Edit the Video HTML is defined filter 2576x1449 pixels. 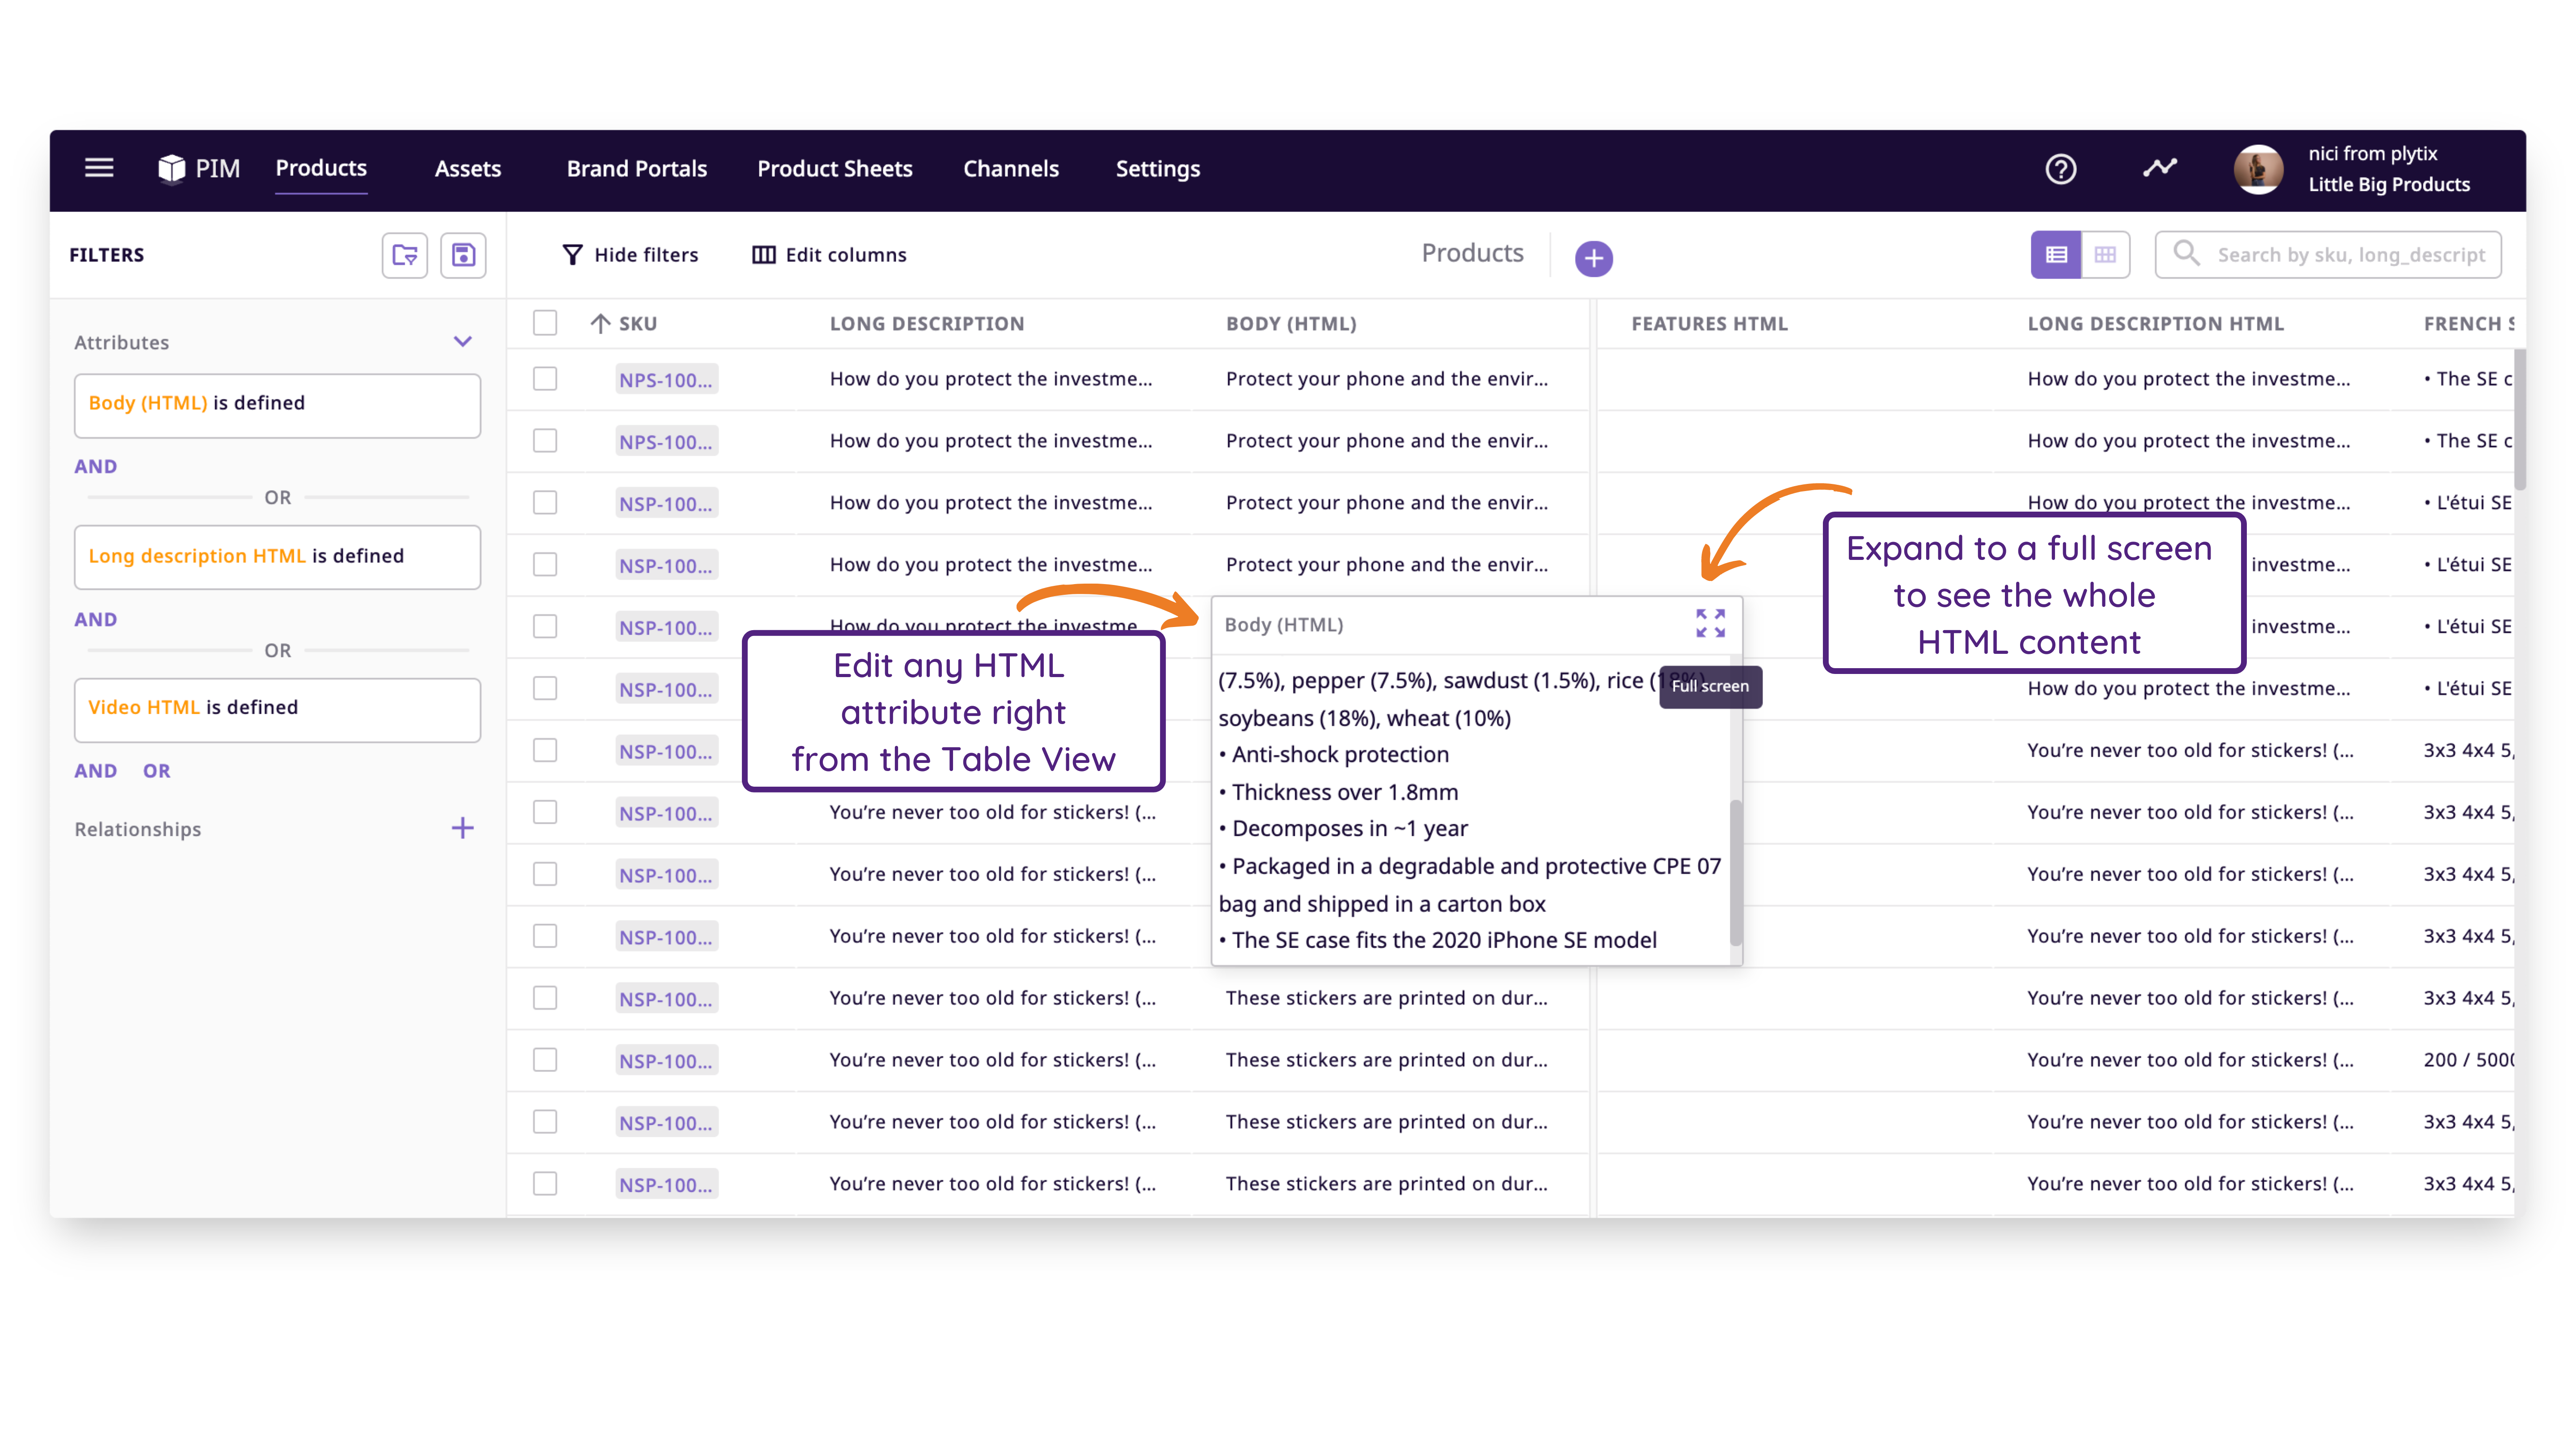pyautogui.click(x=277, y=710)
